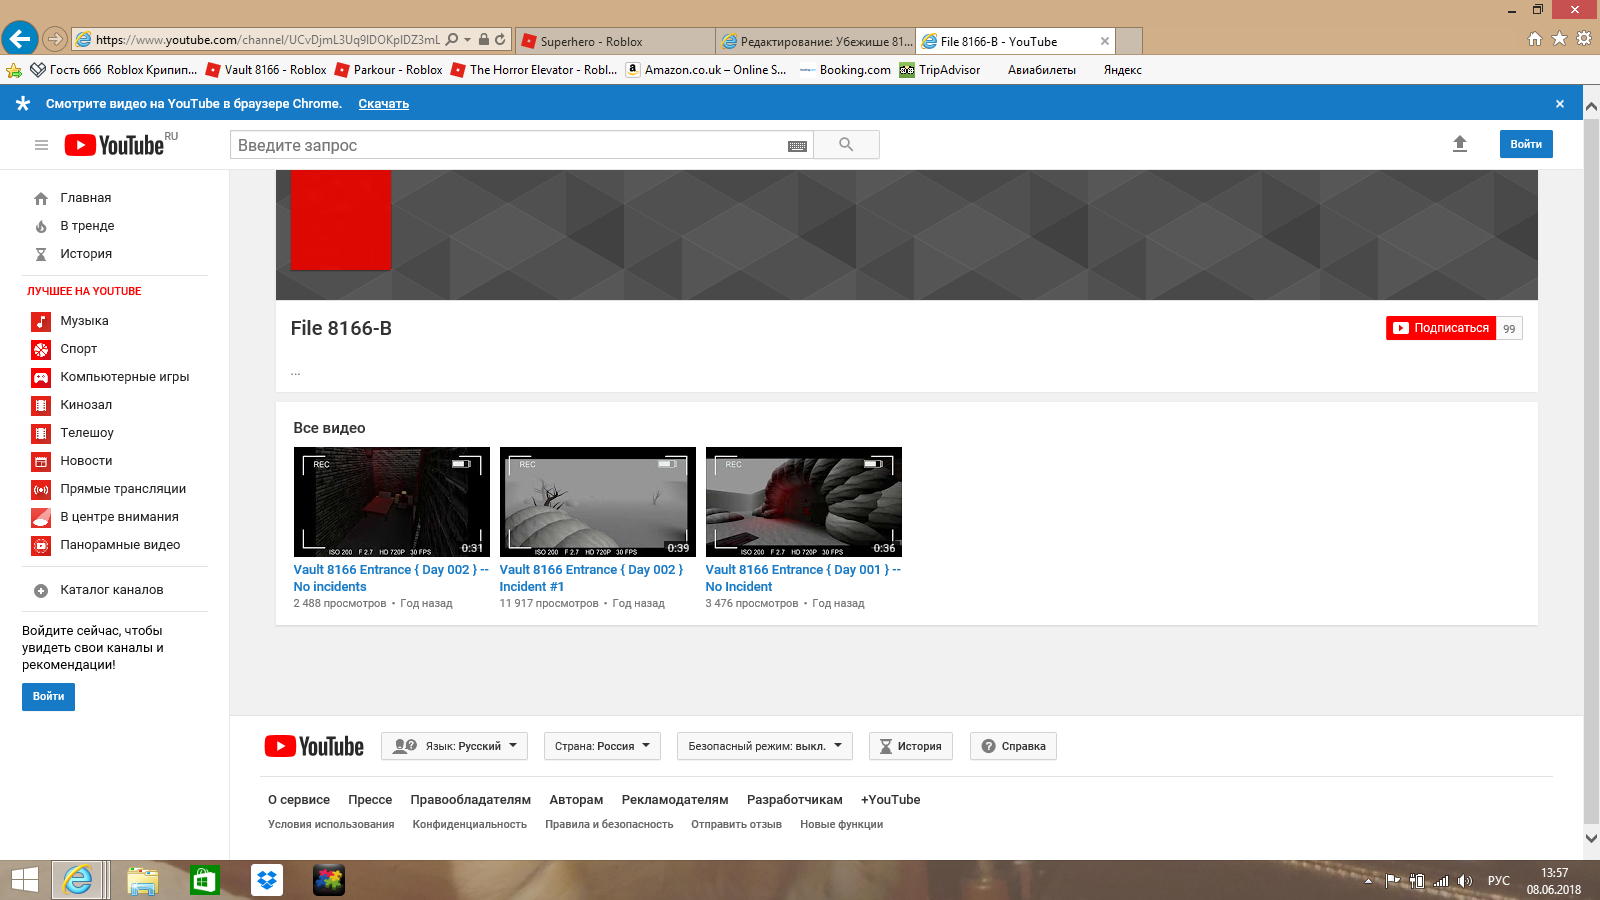Open the Конфиденциальность footer link
The image size is (1600, 900).
470,825
